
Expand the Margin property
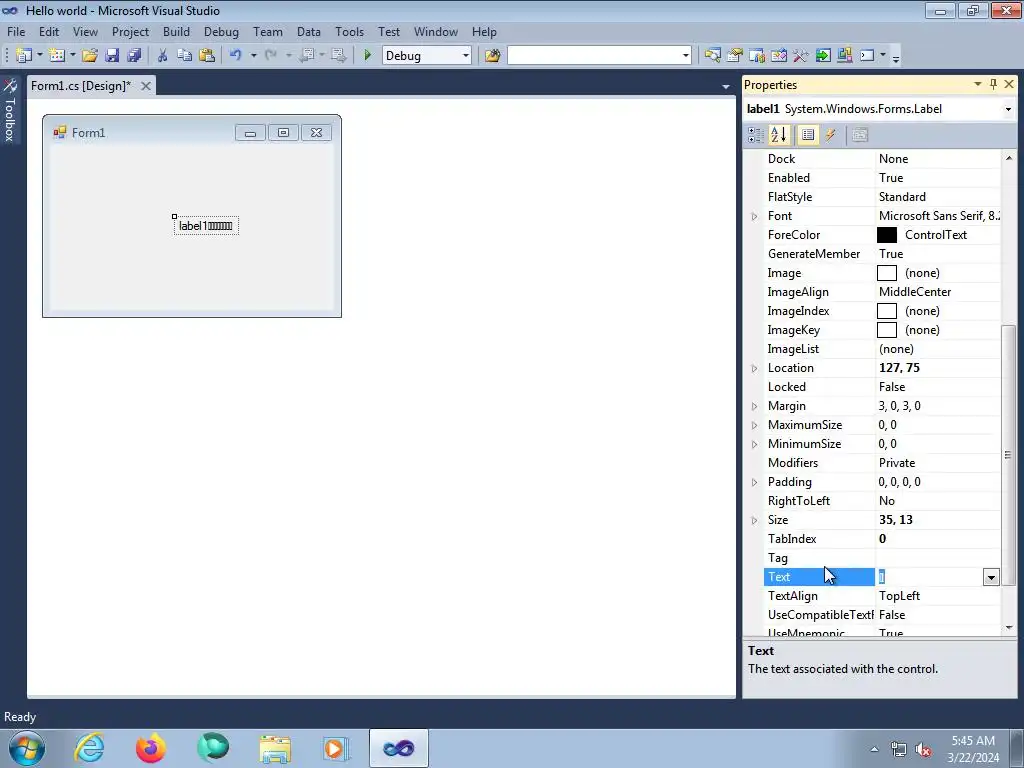click(x=754, y=406)
